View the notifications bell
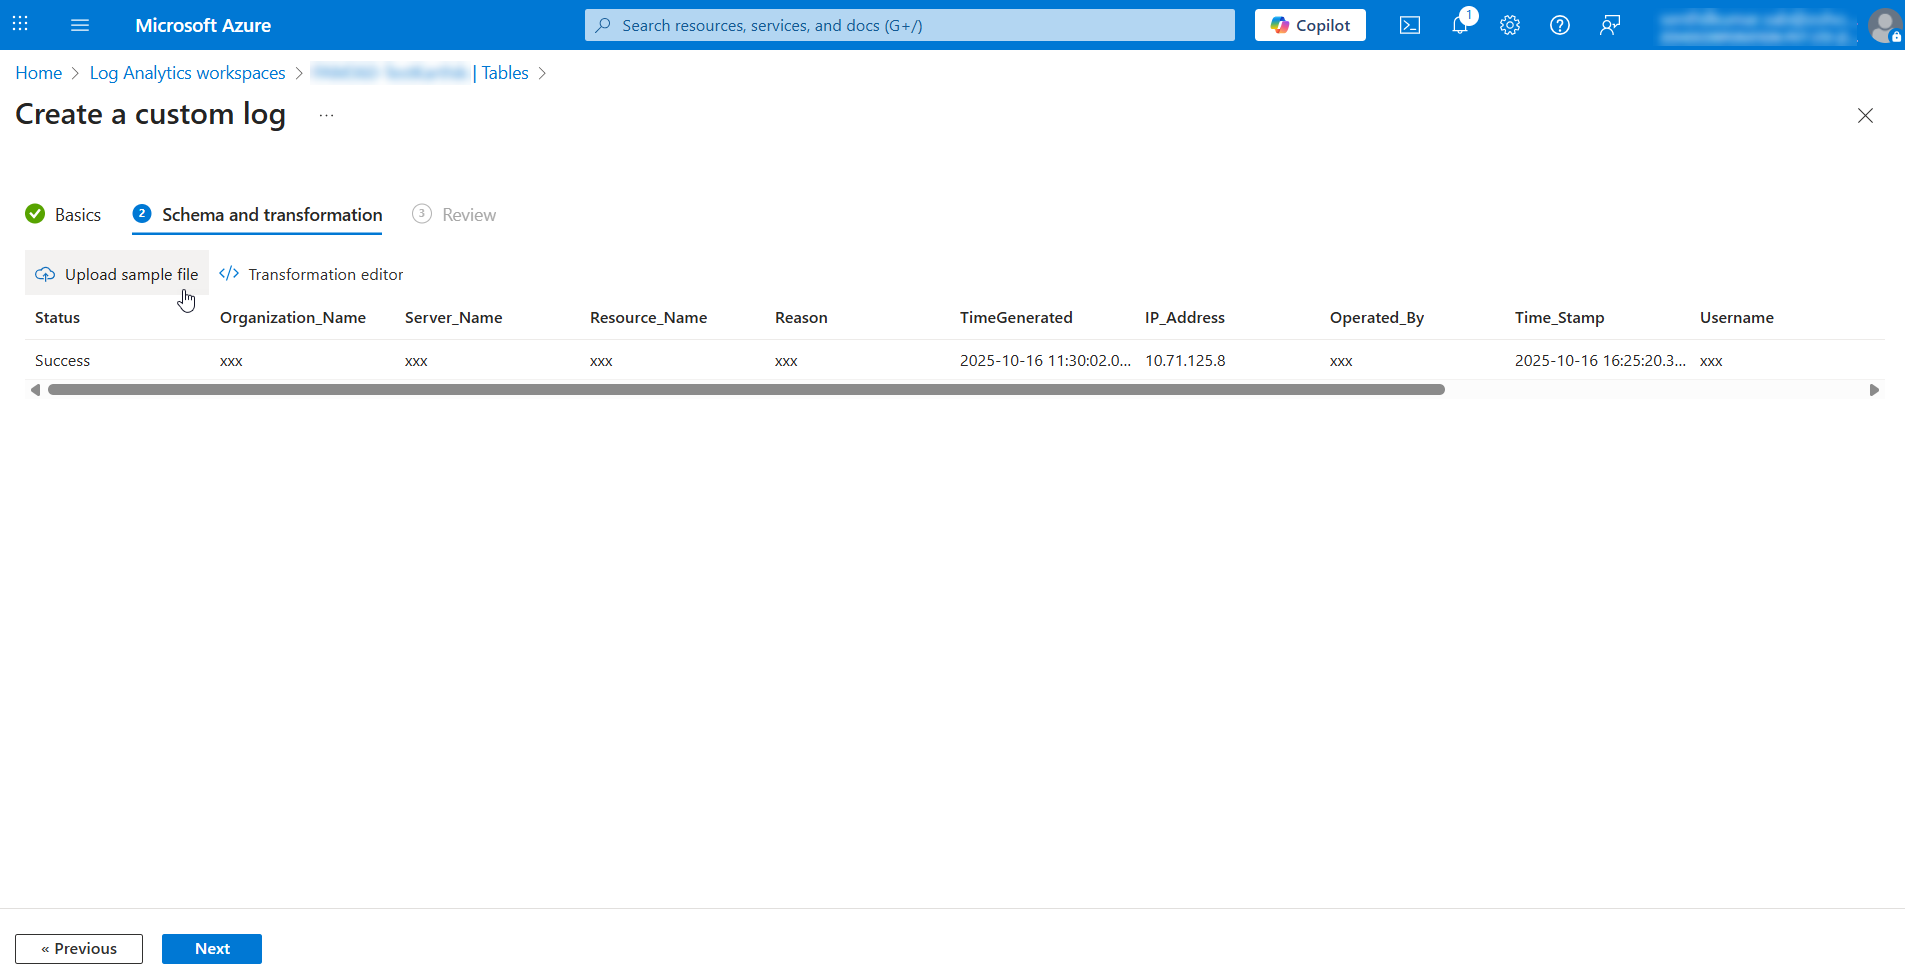This screenshot has height=976, width=1905. tap(1459, 25)
